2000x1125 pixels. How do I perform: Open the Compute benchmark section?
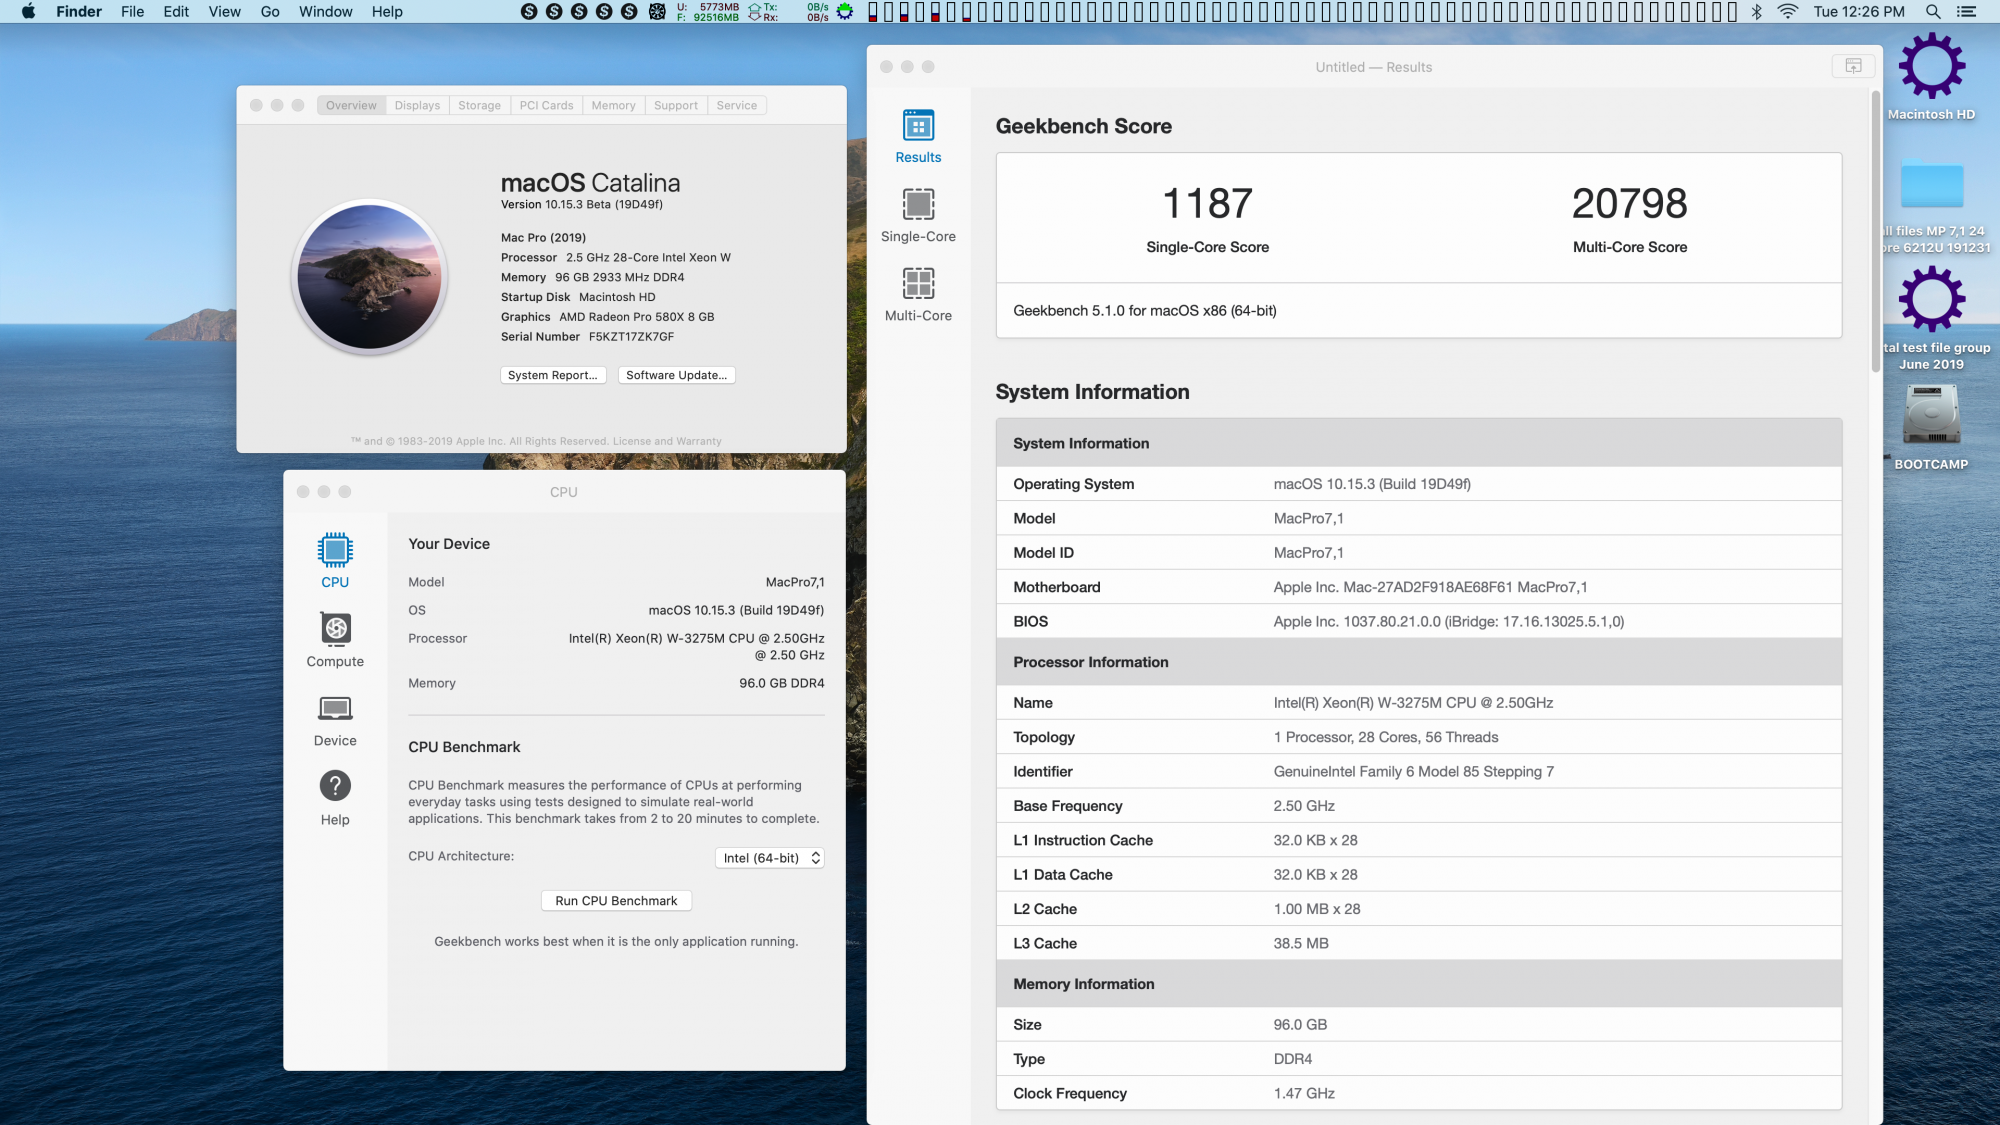pos(335,630)
